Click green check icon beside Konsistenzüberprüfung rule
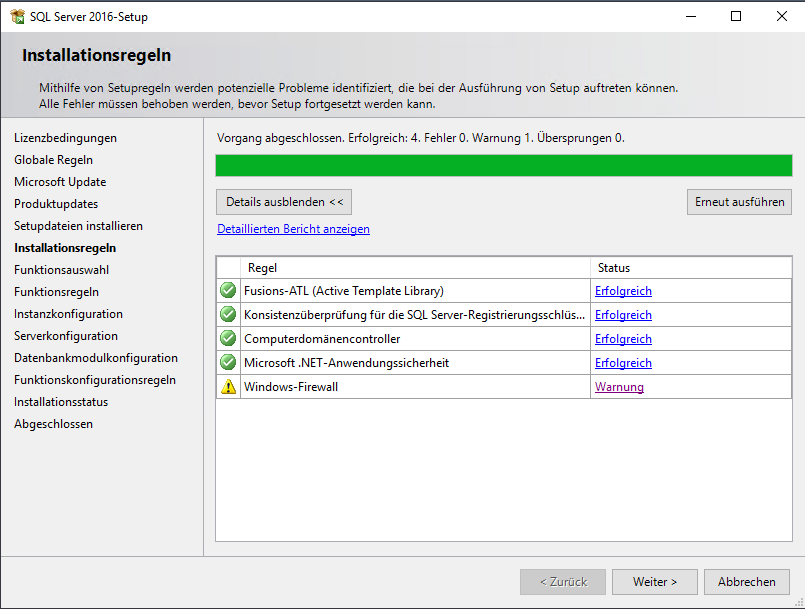 pyautogui.click(x=228, y=315)
